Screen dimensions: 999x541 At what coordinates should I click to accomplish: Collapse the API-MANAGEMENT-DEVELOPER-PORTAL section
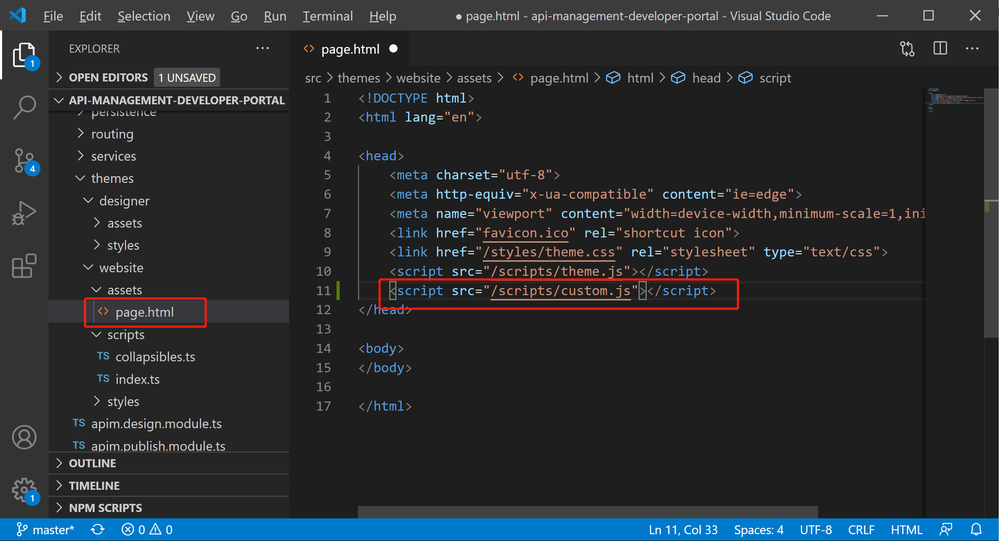(x=169, y=100)
